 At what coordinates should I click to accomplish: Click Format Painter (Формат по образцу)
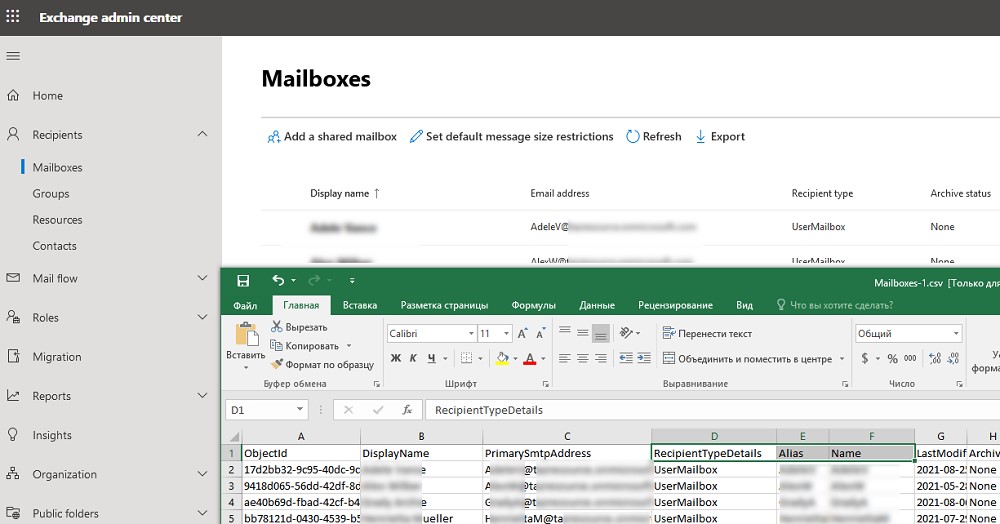pos(322,365)
